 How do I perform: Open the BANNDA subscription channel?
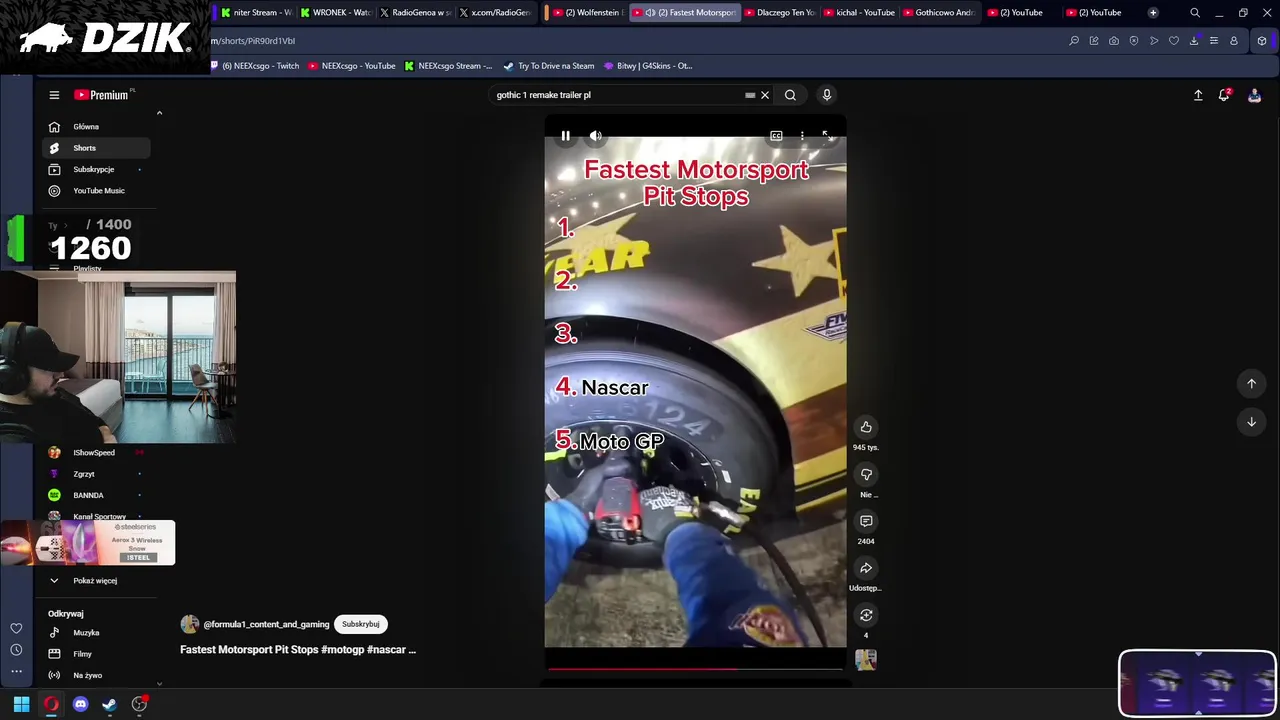96,495
